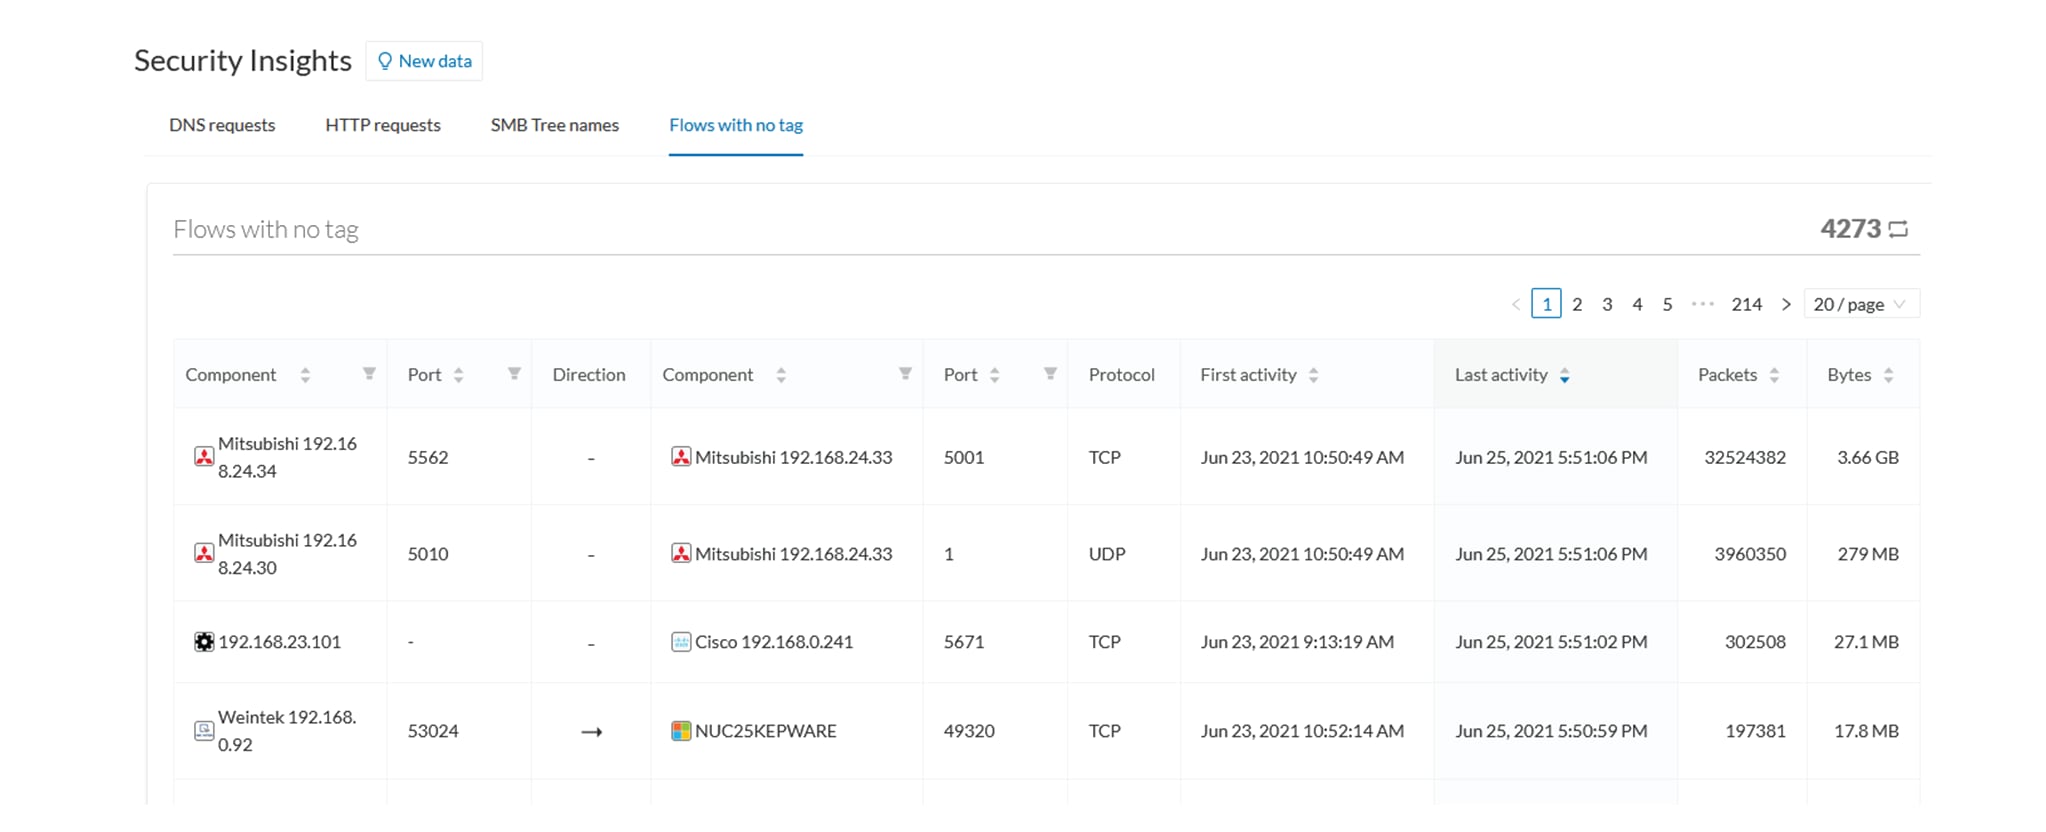The height and width of the screenshot is (832, 2046).
Task: Jump to last page 214
Action: [x=1747, y=304]
